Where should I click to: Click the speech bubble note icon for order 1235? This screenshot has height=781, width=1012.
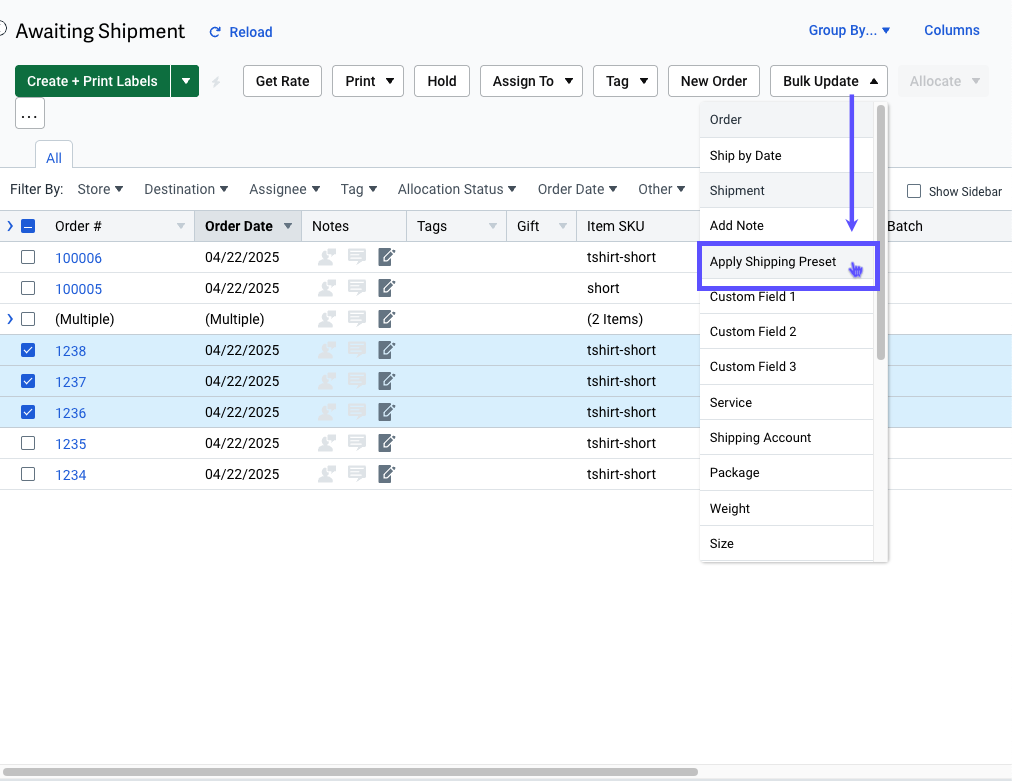357,443
